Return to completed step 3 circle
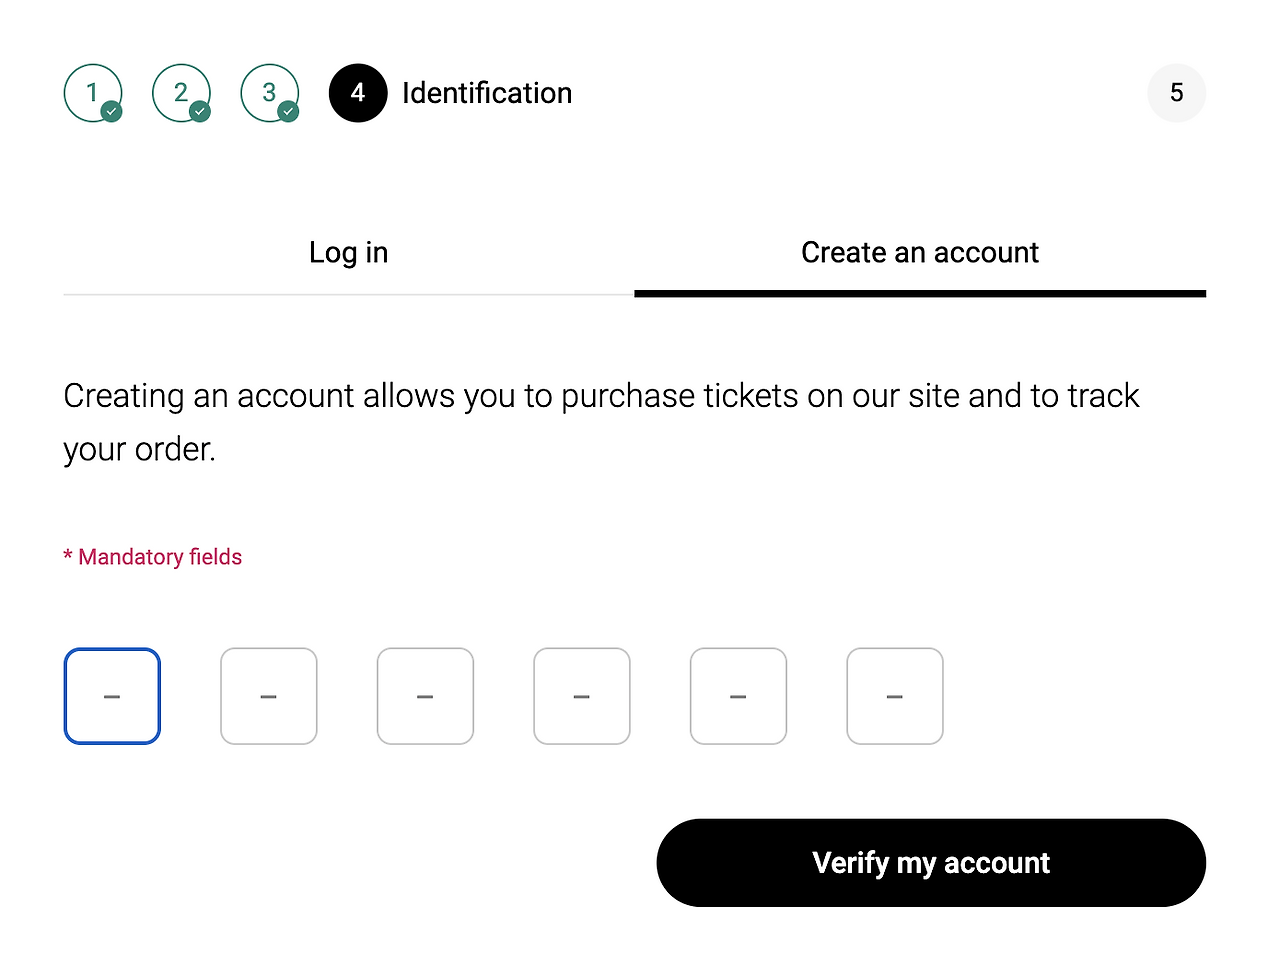1280x954 pixels. (270, 93)
